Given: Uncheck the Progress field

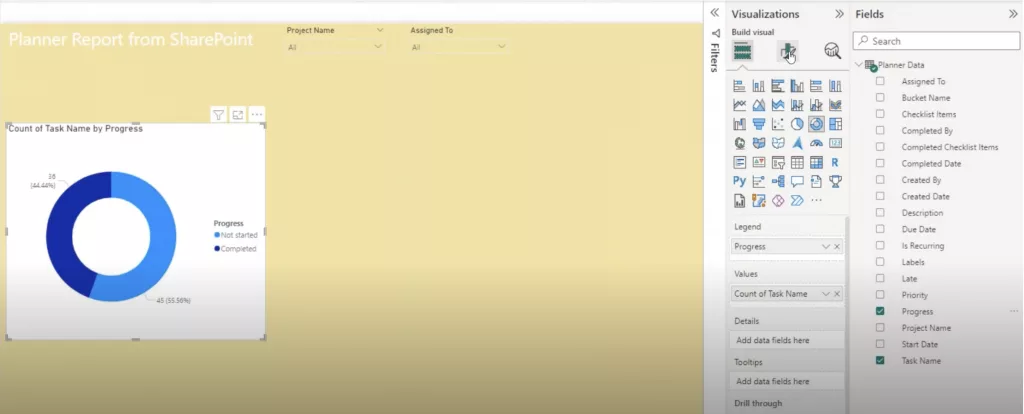Looking at the screenshot, I should pos(880,311).
